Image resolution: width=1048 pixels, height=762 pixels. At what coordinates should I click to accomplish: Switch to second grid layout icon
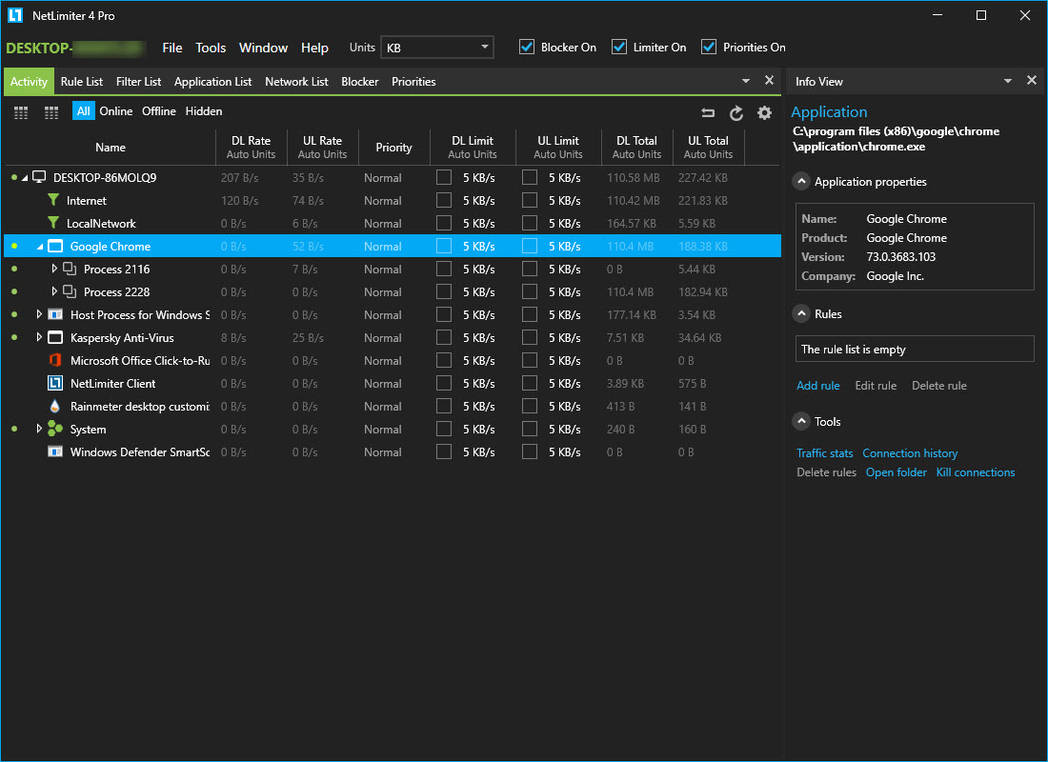coord(51,112)
